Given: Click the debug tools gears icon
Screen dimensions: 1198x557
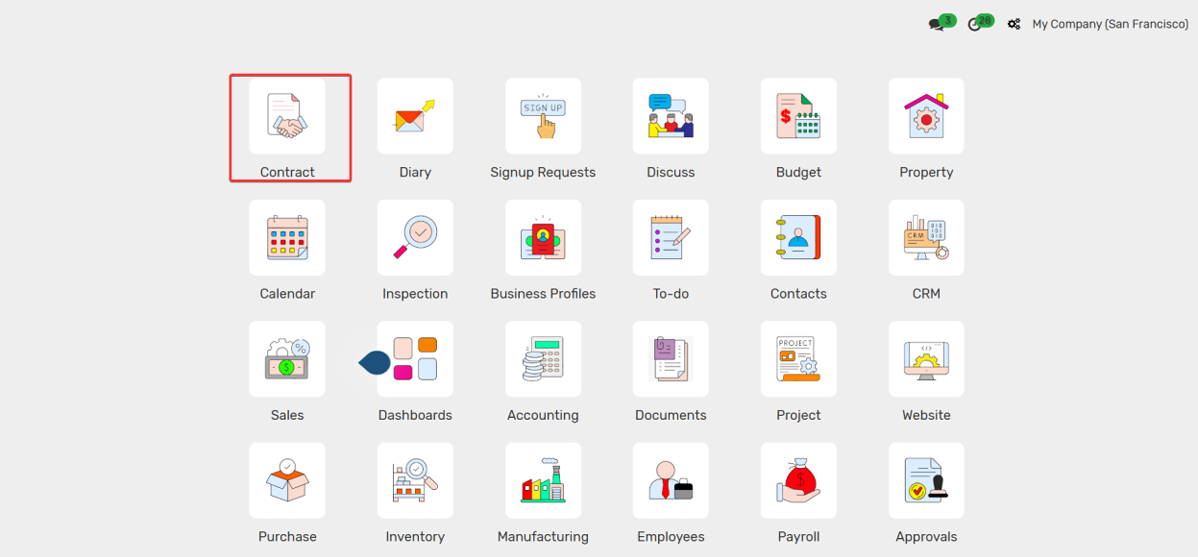Looking at the screenshot, I should click(x=1014, y=24).
